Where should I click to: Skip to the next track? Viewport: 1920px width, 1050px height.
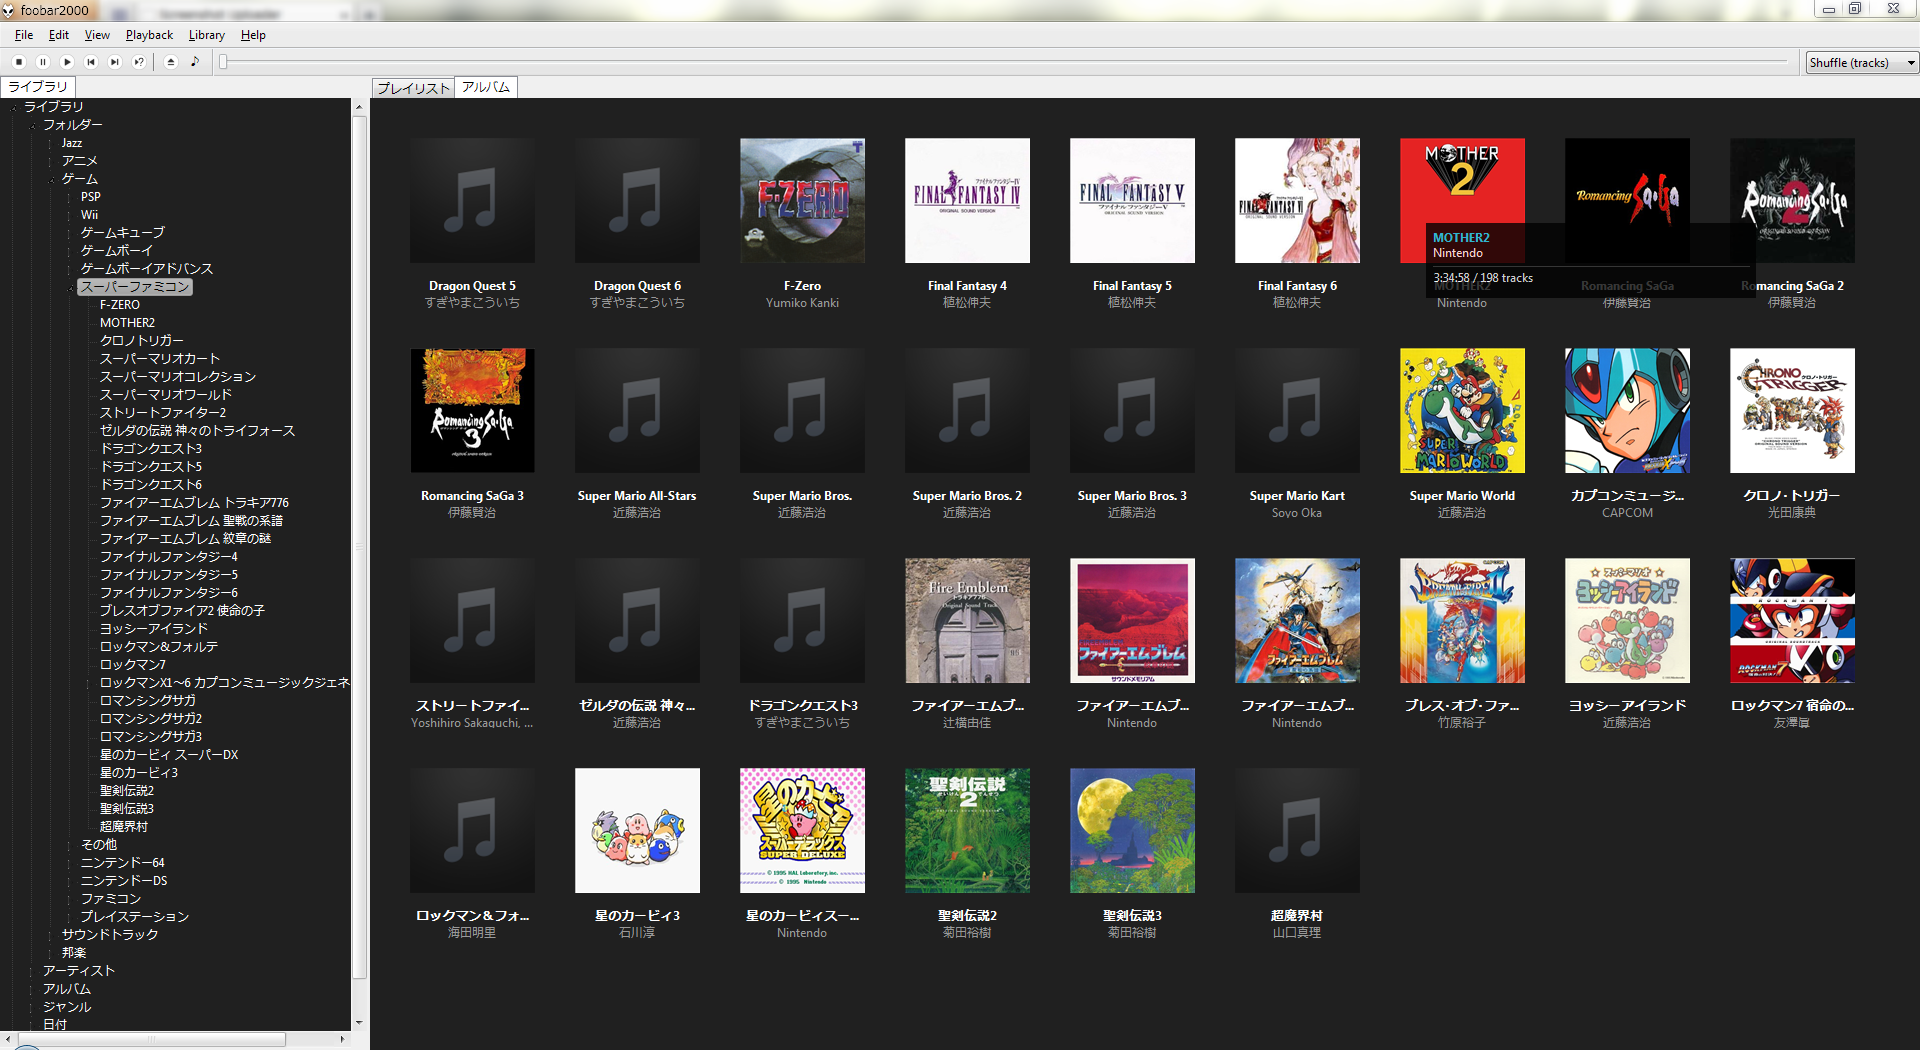pos(115,62)
